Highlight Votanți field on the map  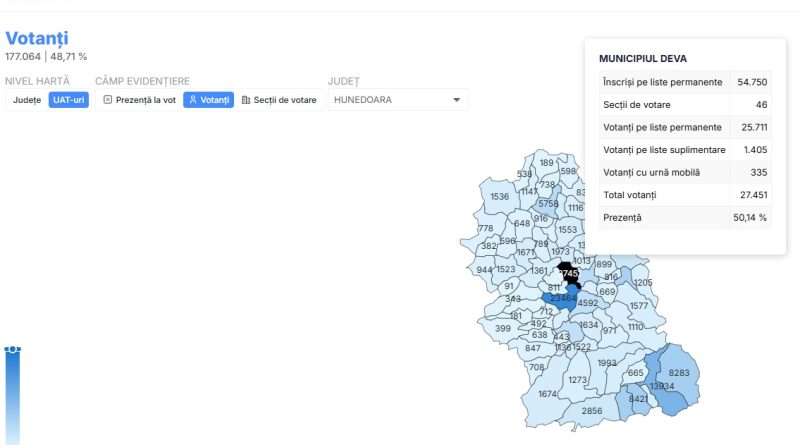point(208,100)
